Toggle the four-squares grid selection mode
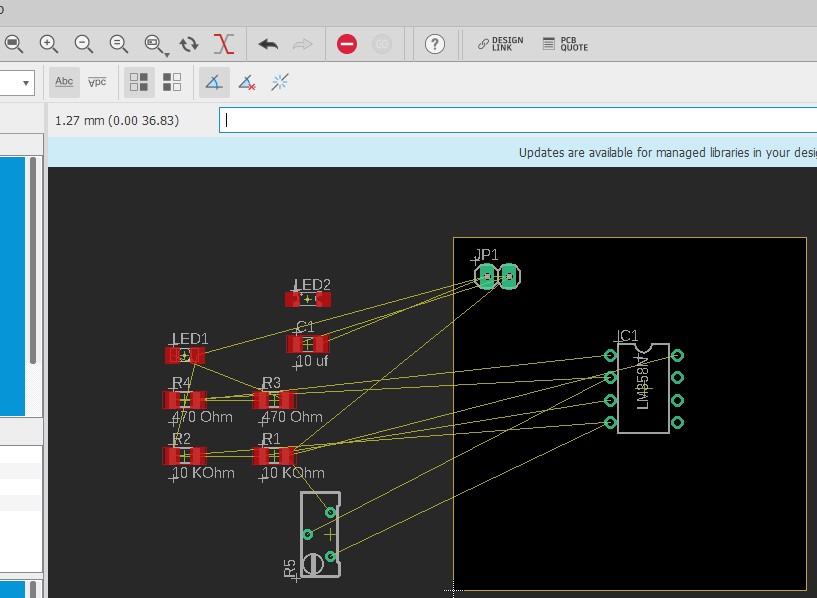817x598 pixels. coord(139,82)
